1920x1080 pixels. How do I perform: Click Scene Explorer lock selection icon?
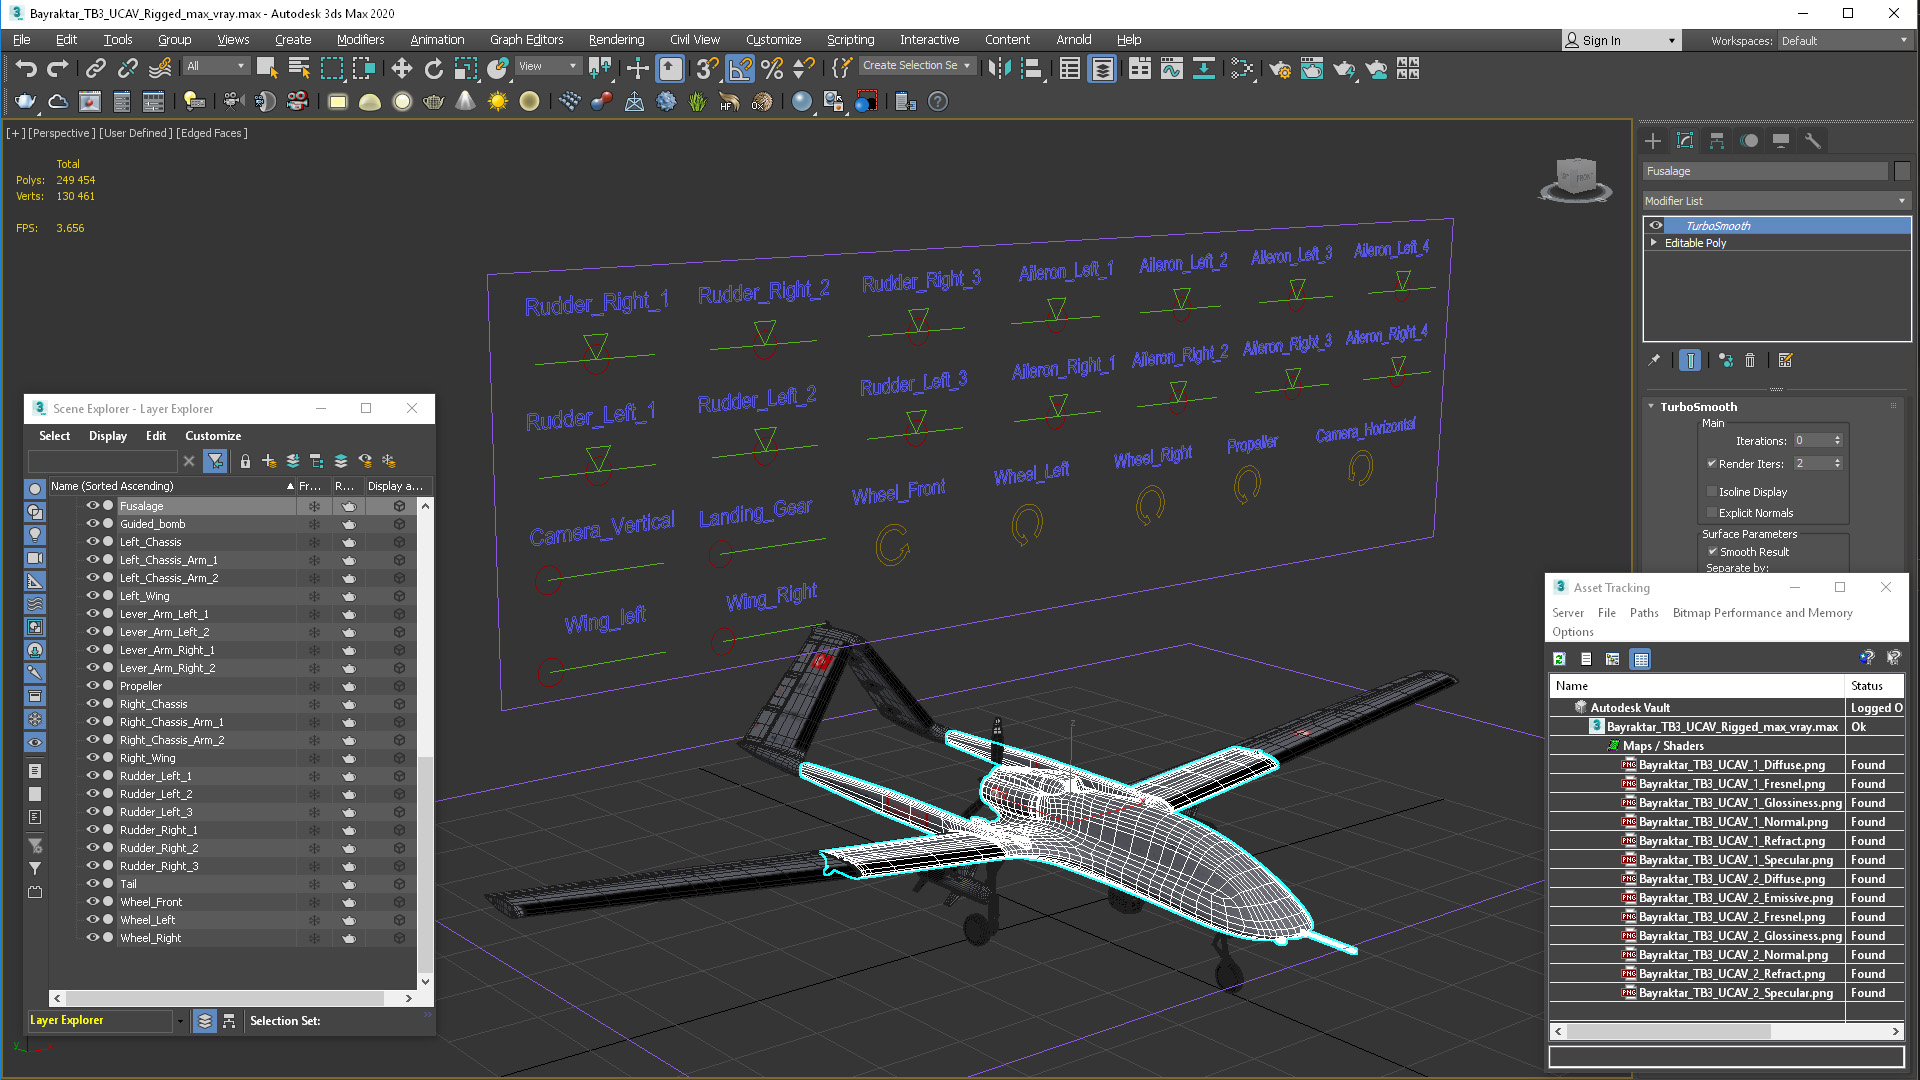[245, 461]
